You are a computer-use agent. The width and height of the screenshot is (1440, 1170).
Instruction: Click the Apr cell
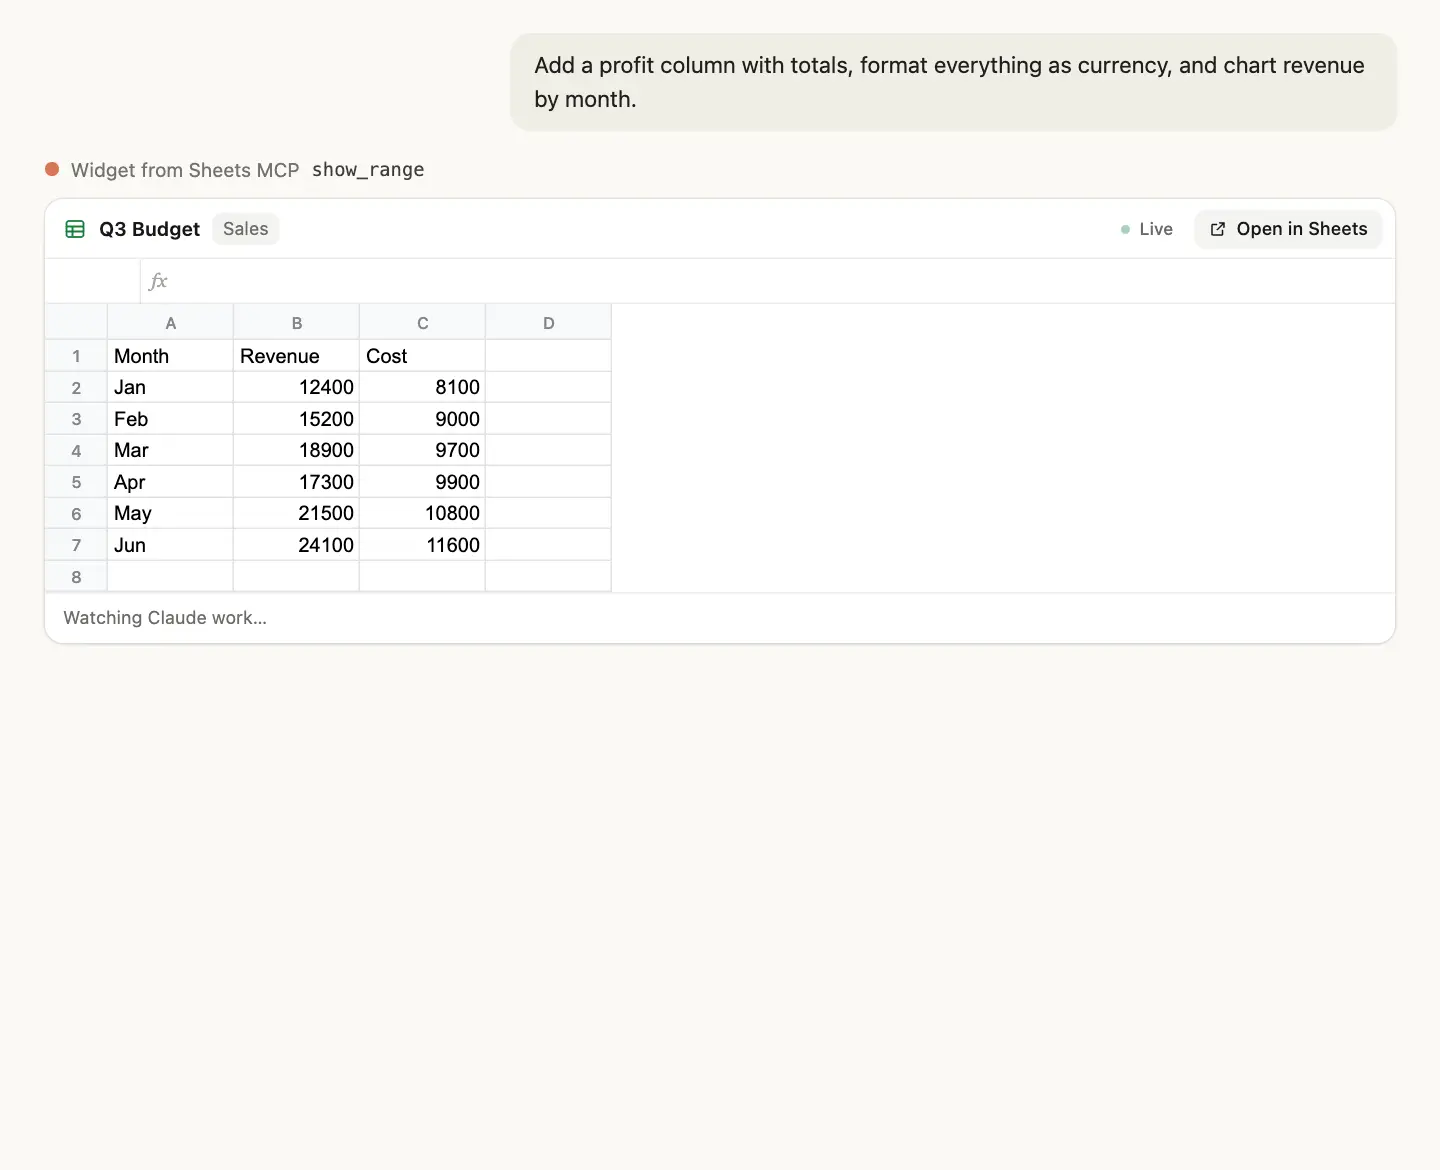(171, 482)
